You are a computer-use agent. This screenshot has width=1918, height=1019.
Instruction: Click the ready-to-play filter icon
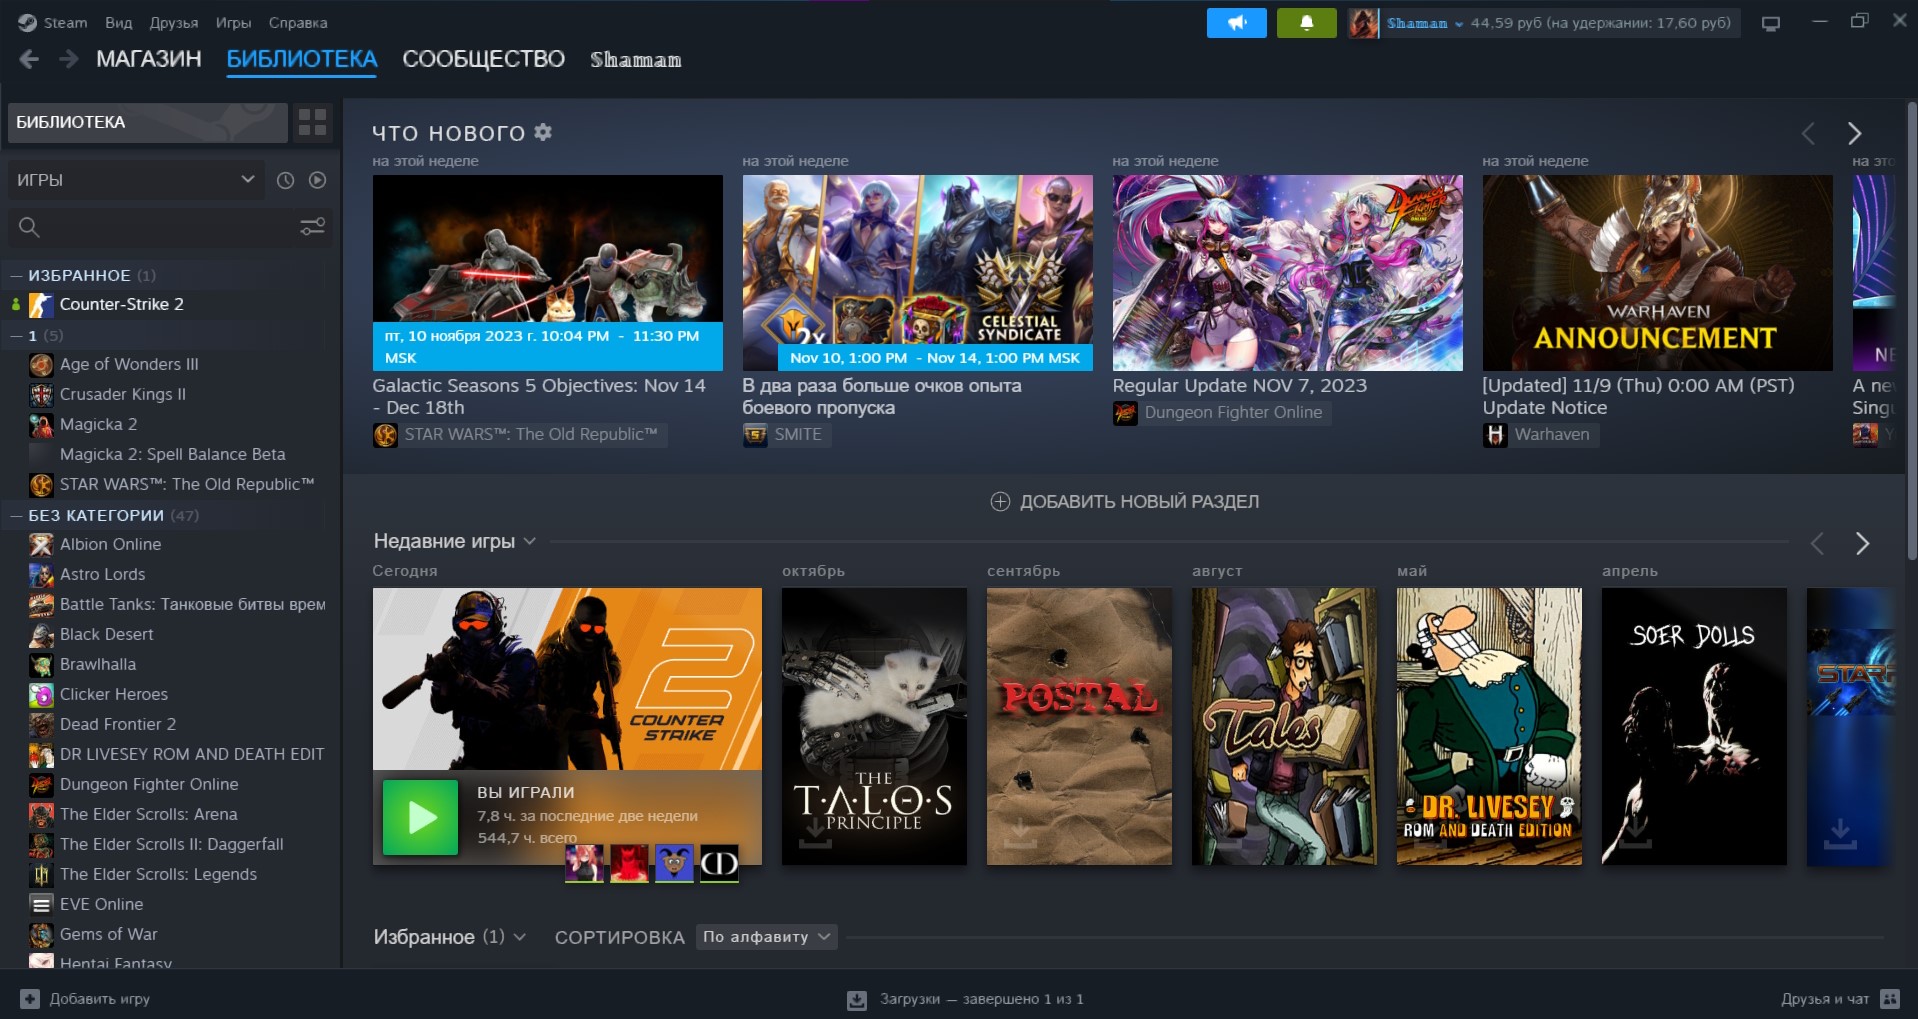pos(317,180)
